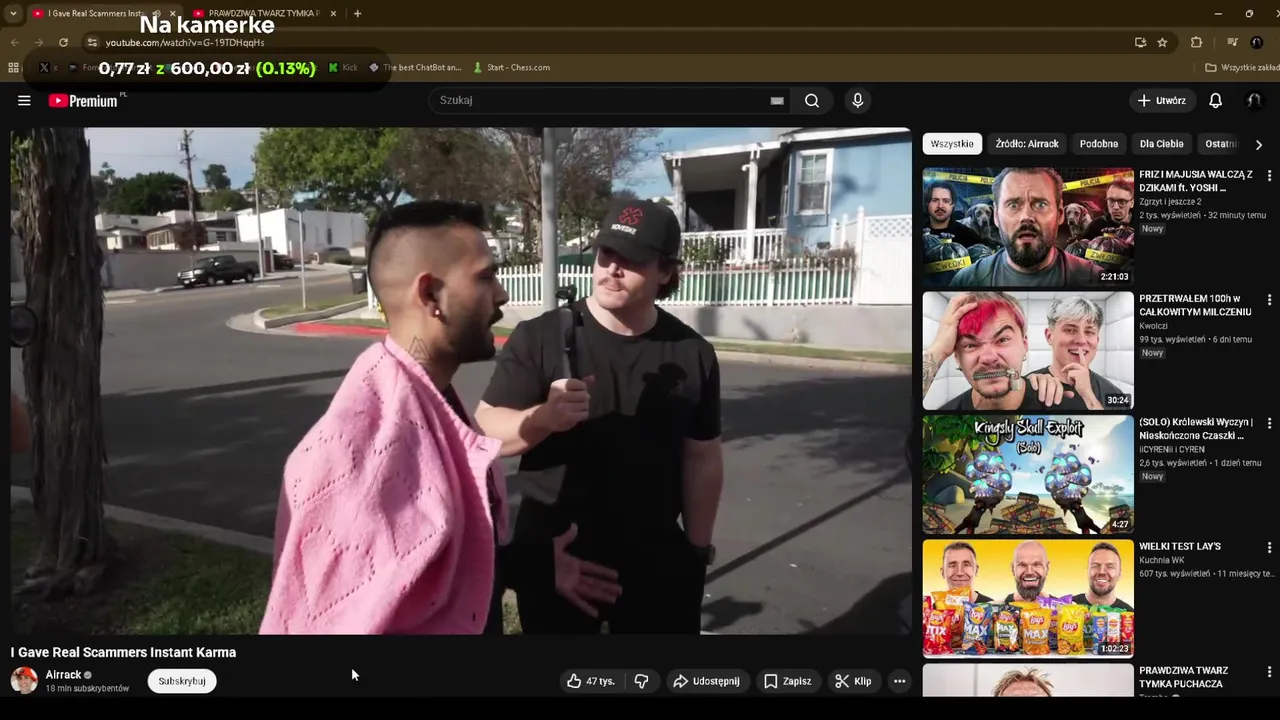The image size is (1280, 720).
Task: Open the YouTube guide hamburger menu
Action: [24, 100]
